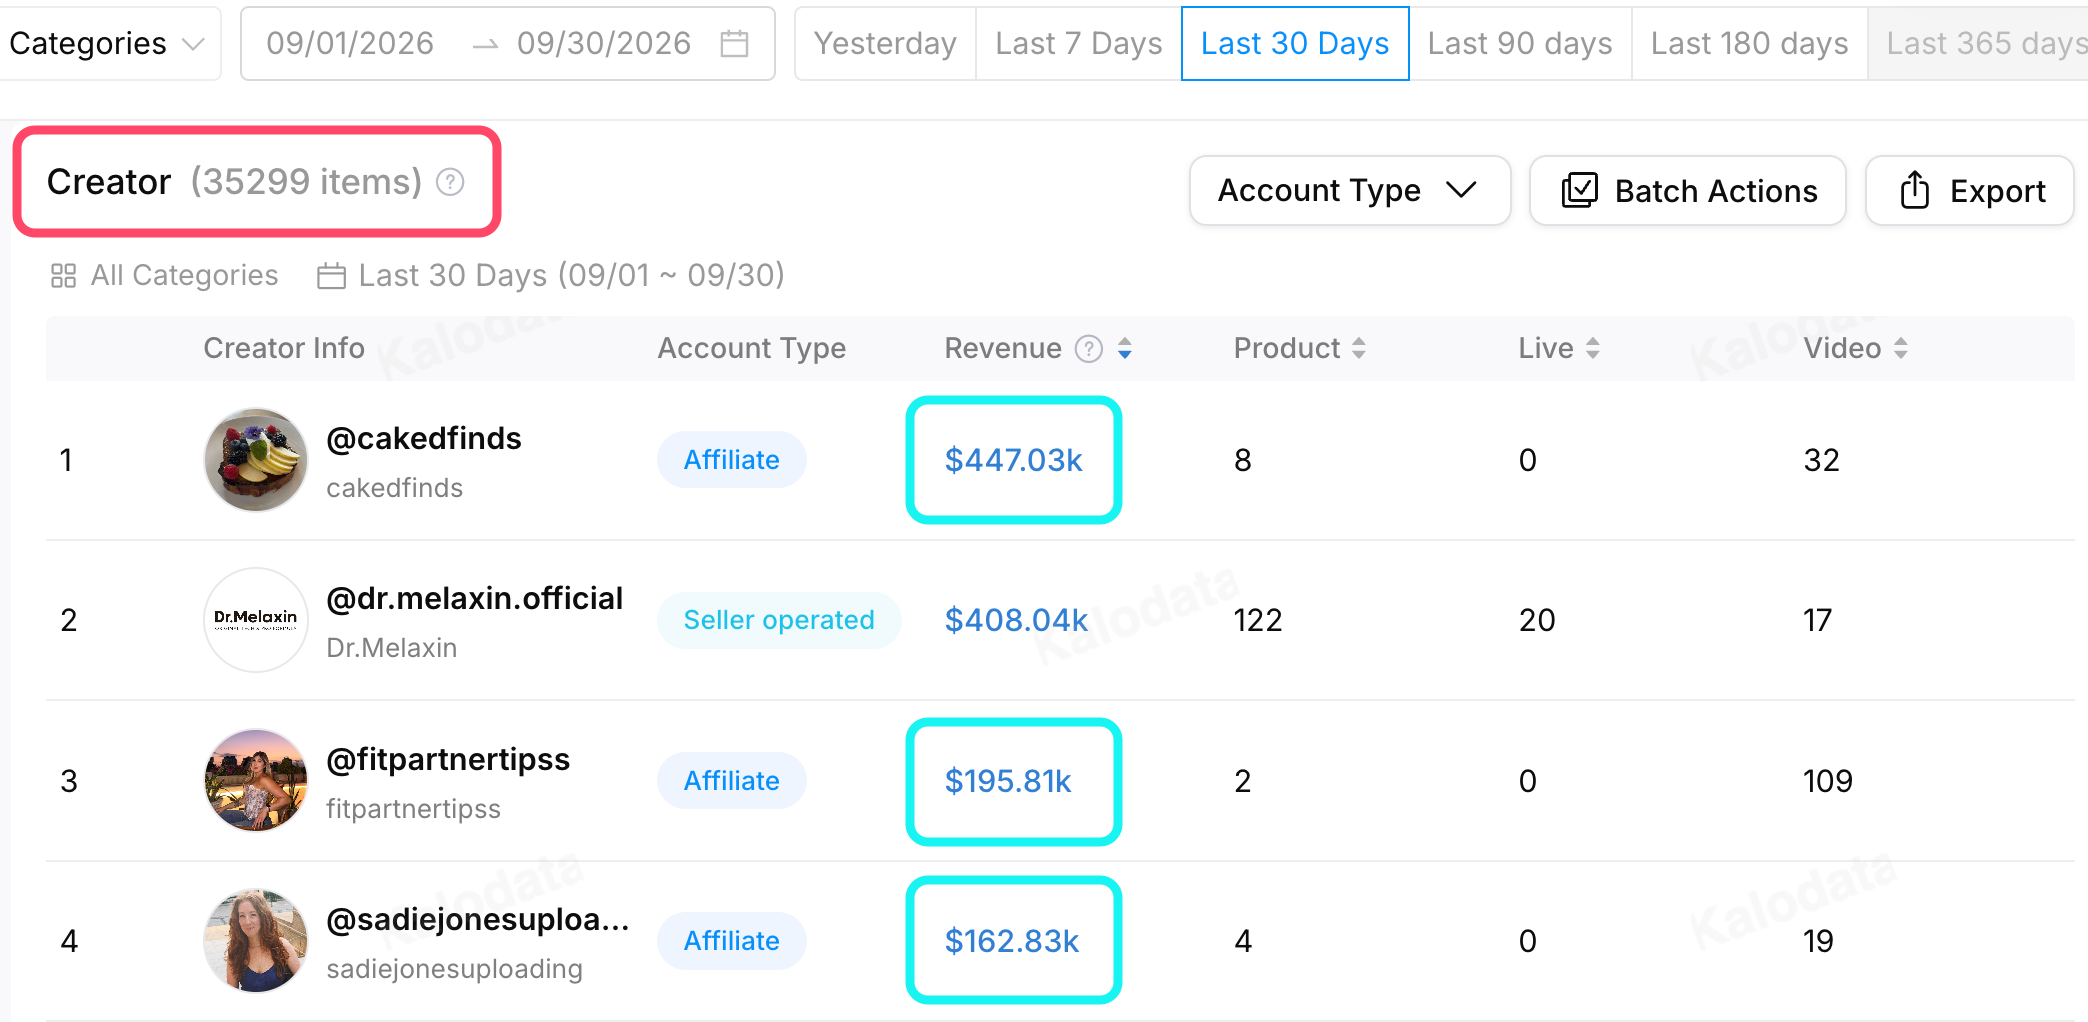Open the Dr.Melaxin logo avatar
Viewport: 2088px width, 1022px height.
coord(256,620)
